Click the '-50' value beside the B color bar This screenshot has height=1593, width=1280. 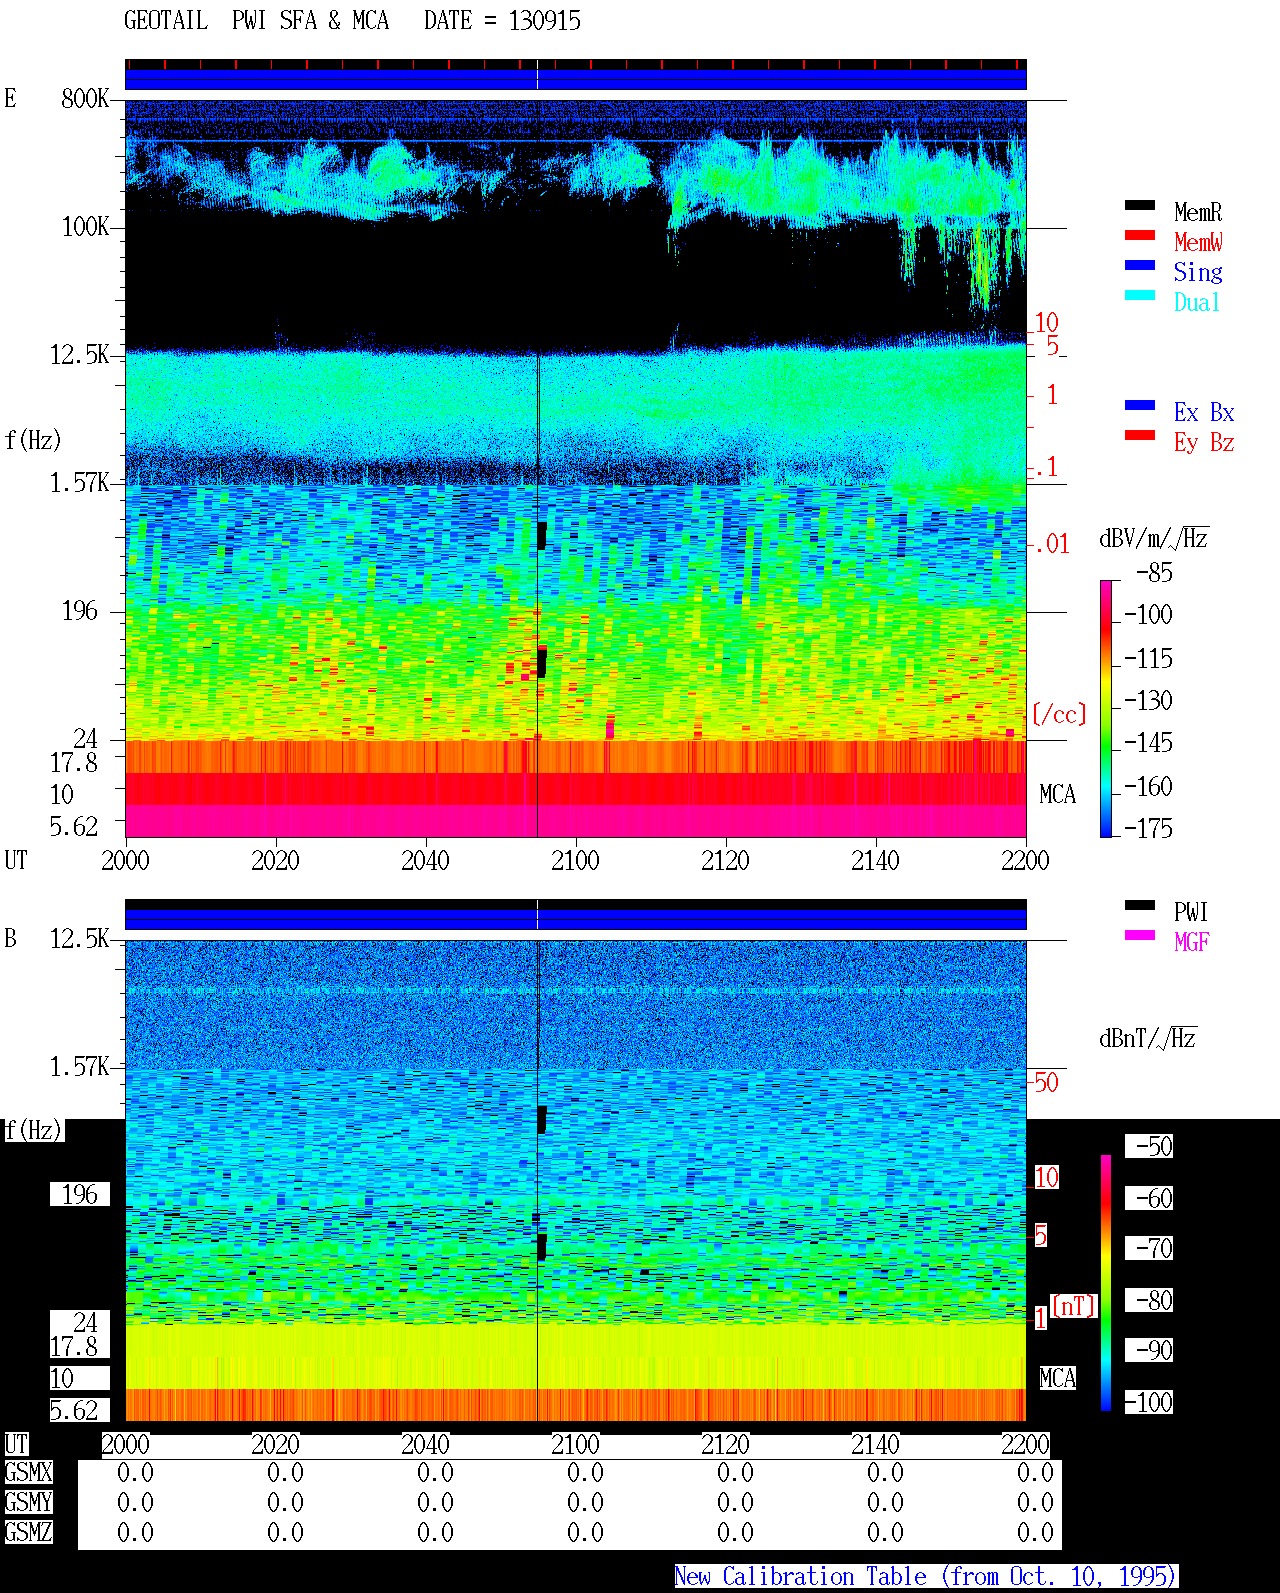1149,1146
